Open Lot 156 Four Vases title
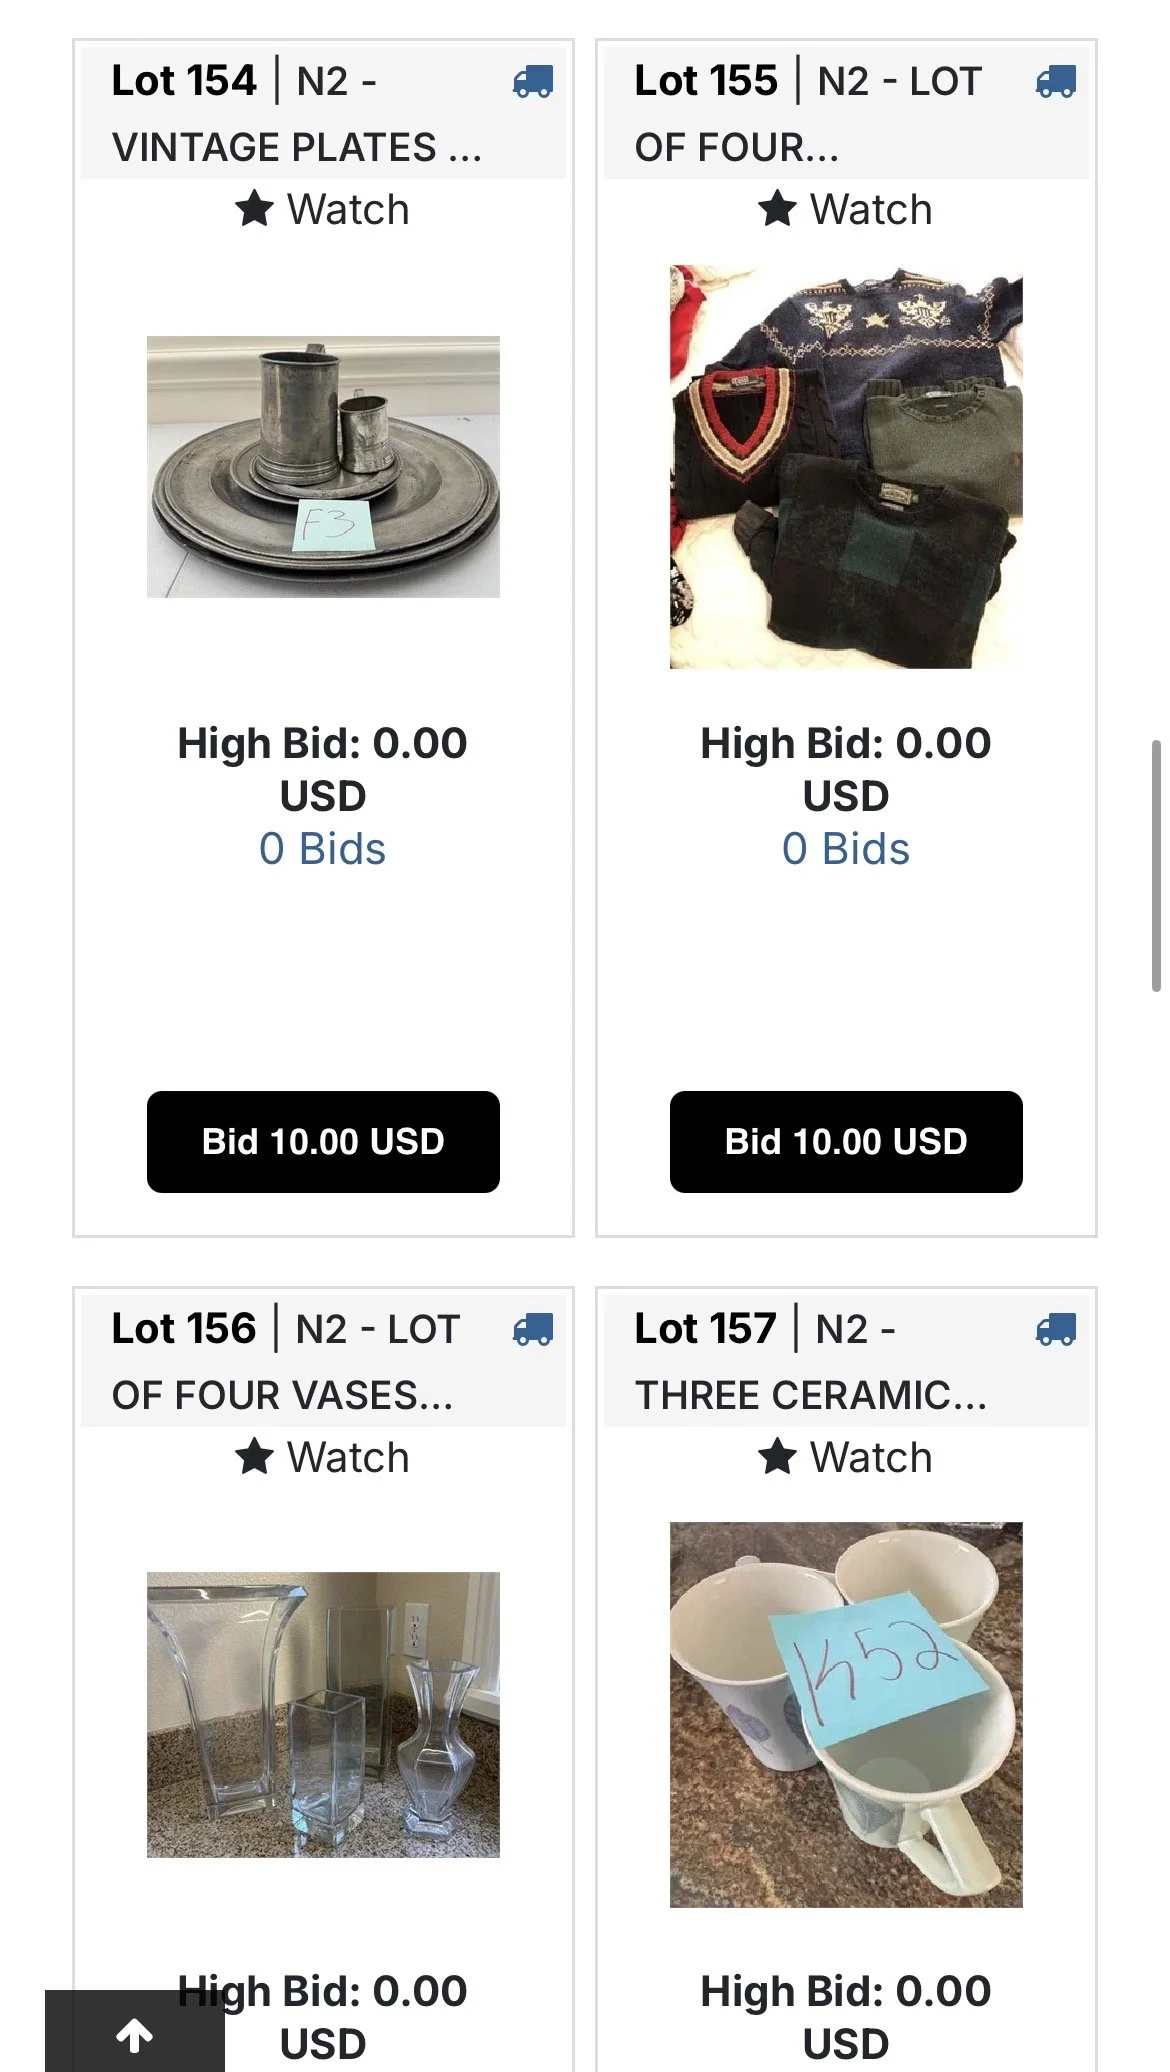This screenshot has width=1170, height=2072. [286, 1362]
